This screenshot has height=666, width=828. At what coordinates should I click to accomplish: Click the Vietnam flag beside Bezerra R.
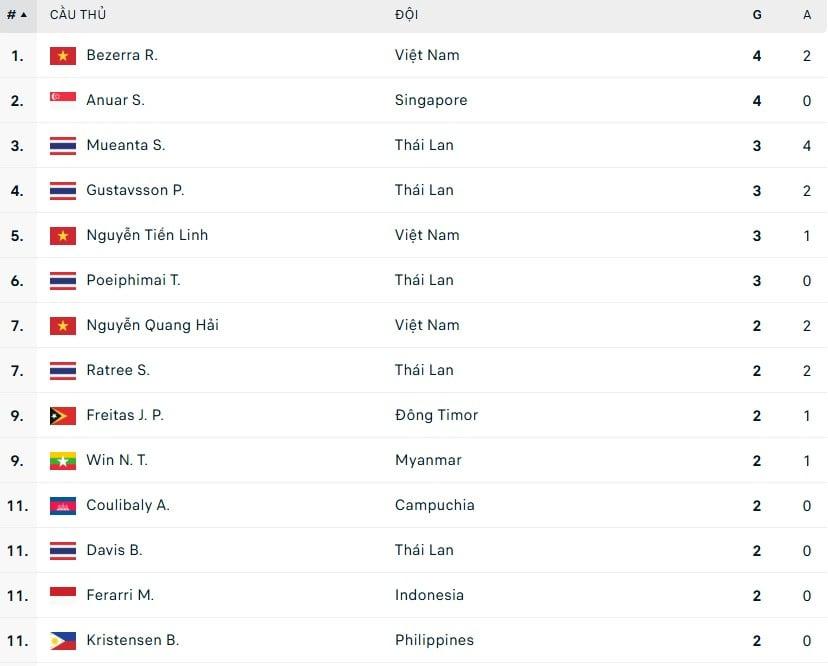[63, 55]
